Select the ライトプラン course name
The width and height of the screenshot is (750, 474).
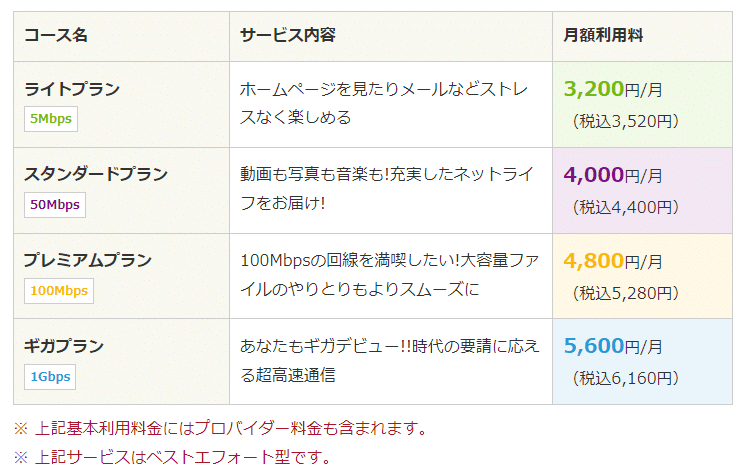coord(72,89)
